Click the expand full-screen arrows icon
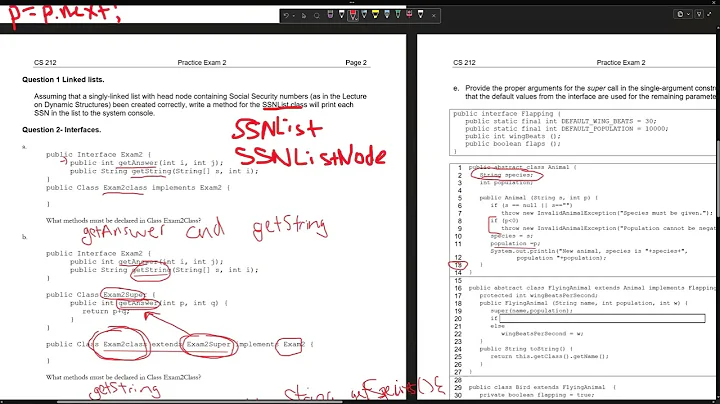 coord(710,14)
